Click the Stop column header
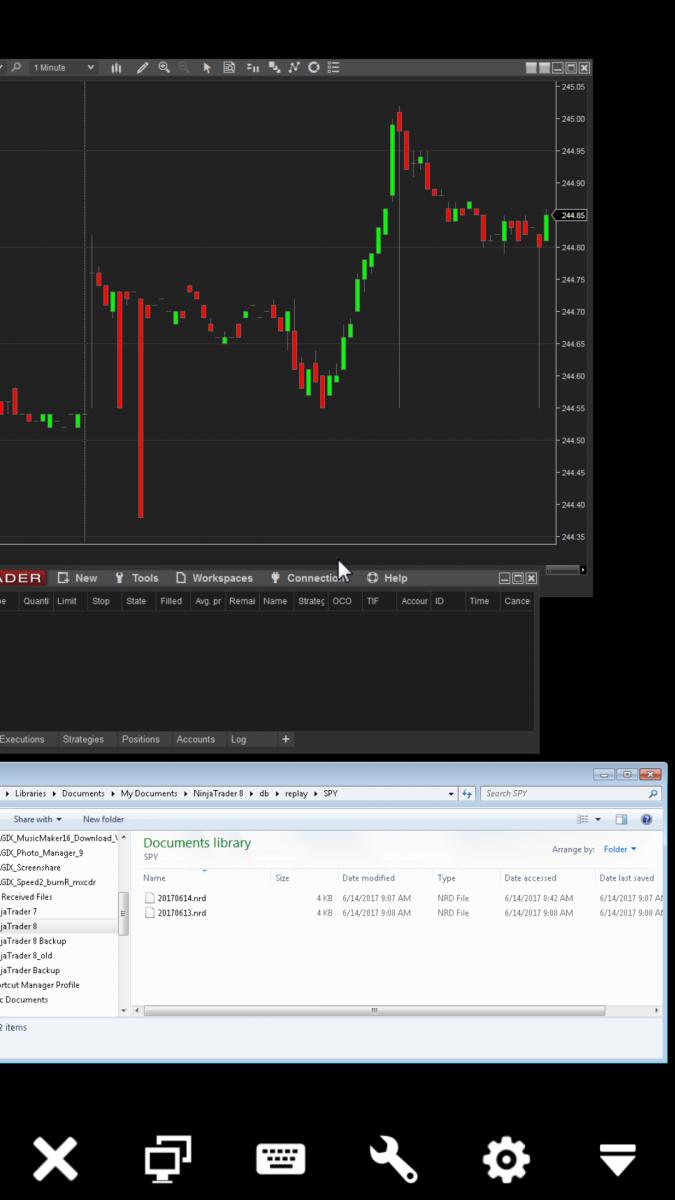The height and width of the screenshot is (1200, 675). [x=101, y=601]
